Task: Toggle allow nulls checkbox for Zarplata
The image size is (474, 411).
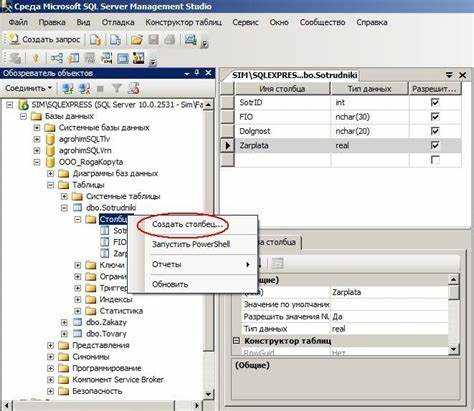Action: [435, 145]
